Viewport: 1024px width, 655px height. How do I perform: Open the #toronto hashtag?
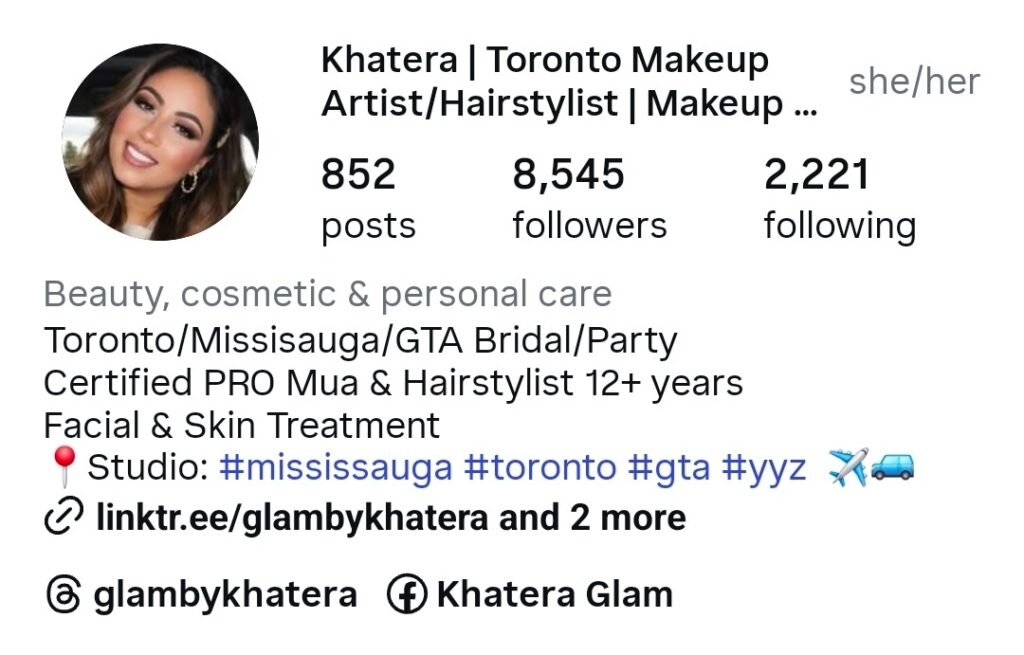click(540, 468)
